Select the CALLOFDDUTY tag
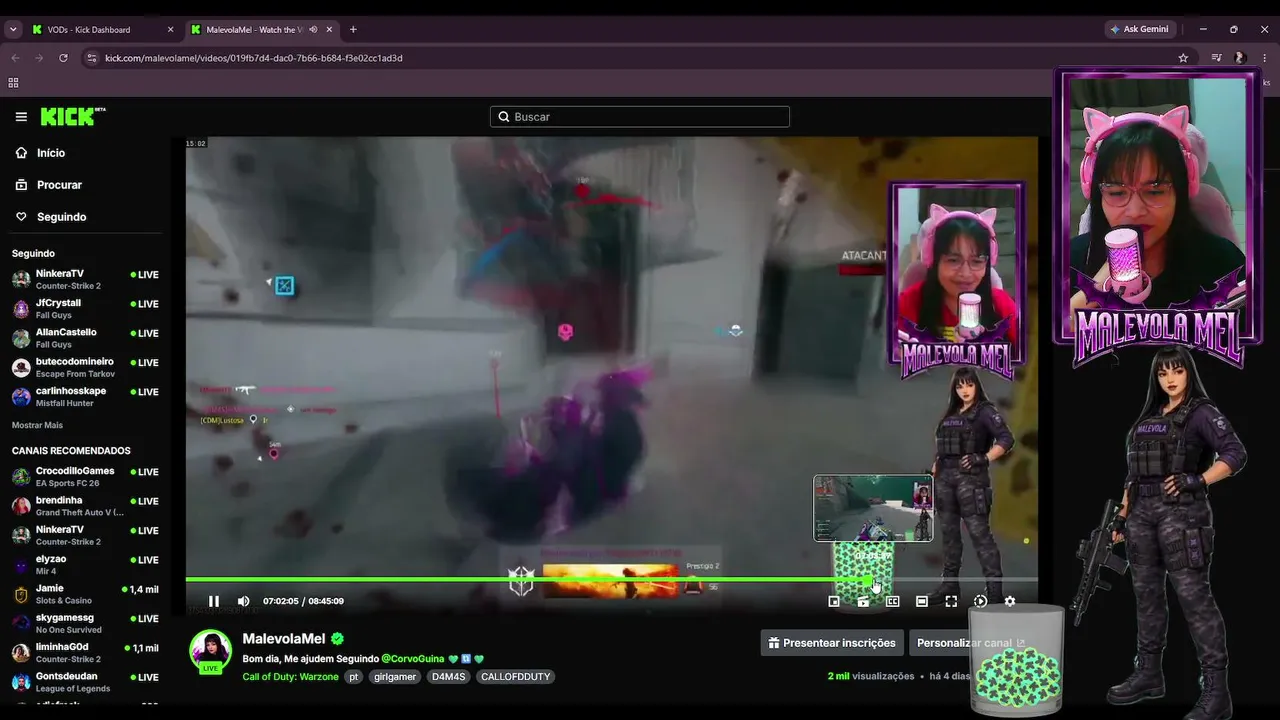The height and width of the screenshot is (720, 1280). 515,677
